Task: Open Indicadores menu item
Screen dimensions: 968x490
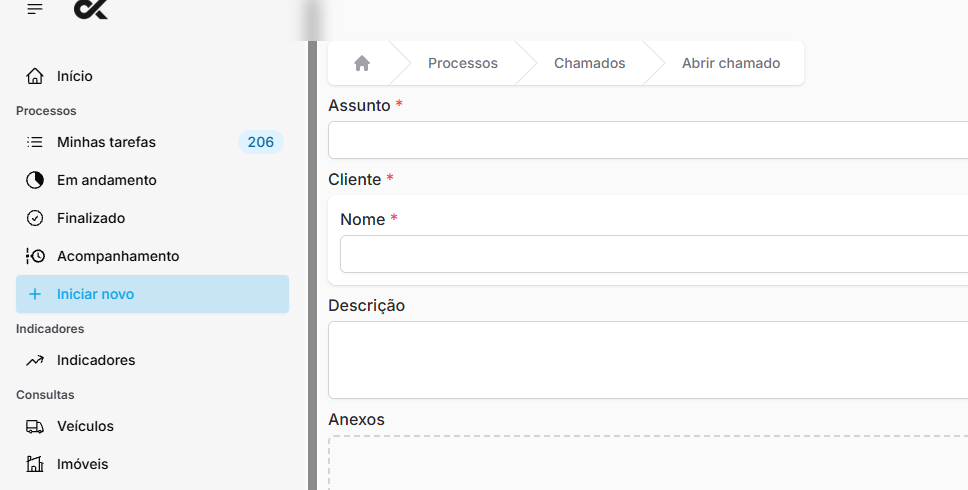Action: tap(152, 360)
